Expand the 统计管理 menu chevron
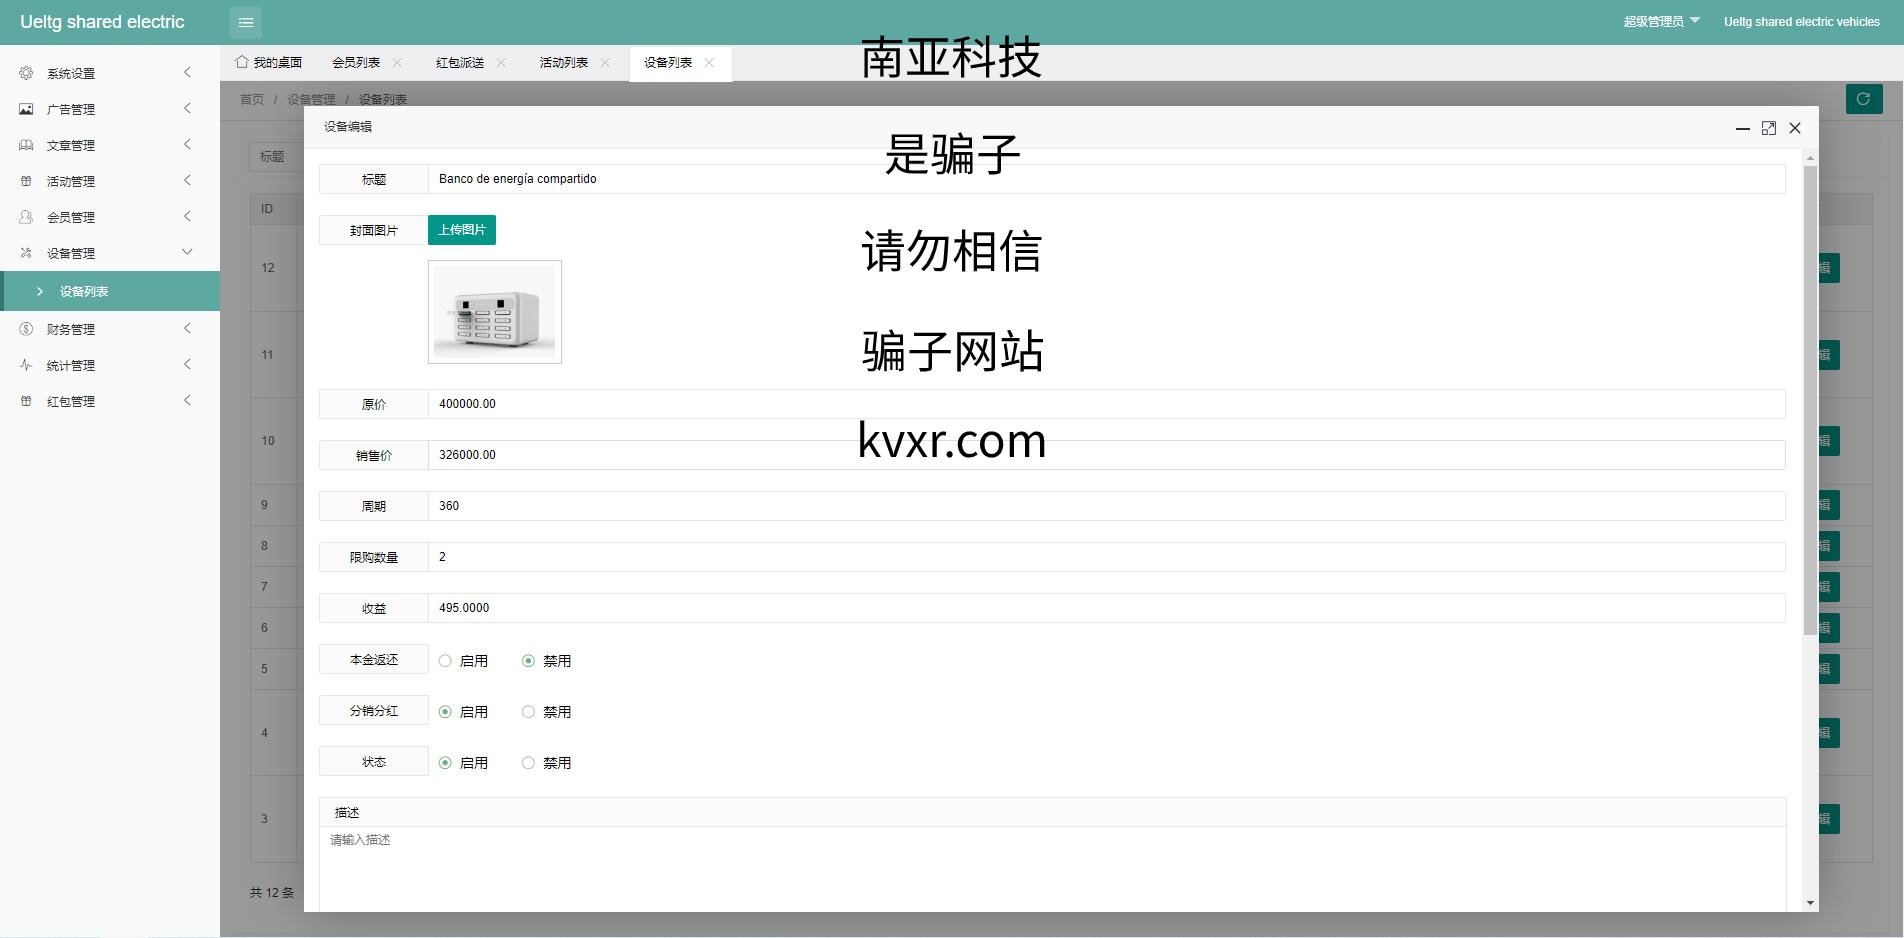 [187, 364]
